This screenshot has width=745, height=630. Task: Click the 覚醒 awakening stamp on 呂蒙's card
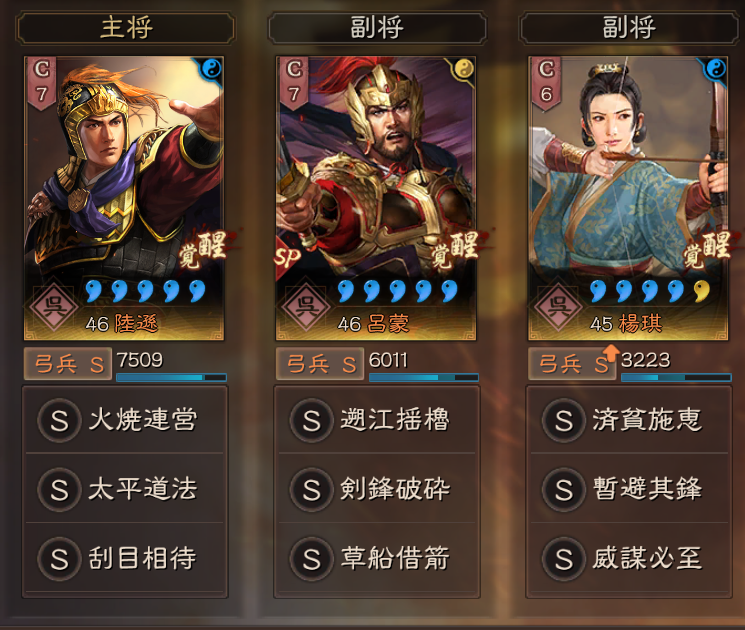coord(454,249)
